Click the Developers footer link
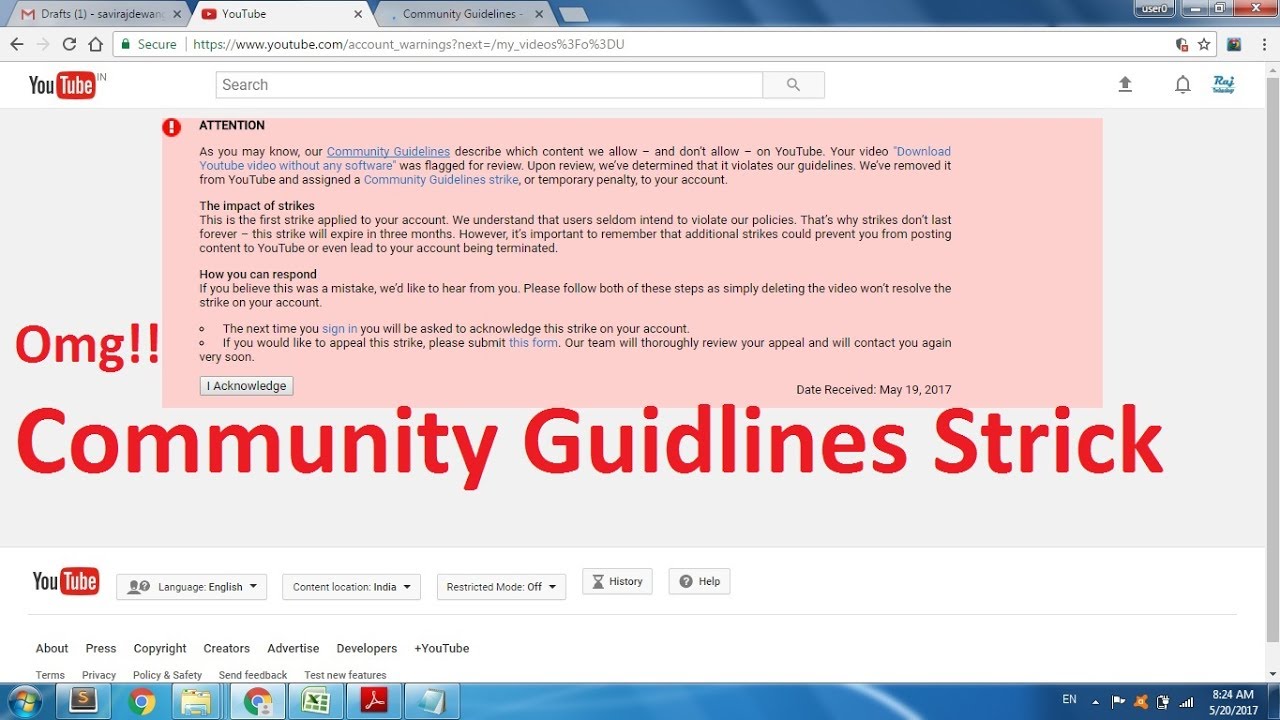 pyautogui.click(x=367, y=648)
